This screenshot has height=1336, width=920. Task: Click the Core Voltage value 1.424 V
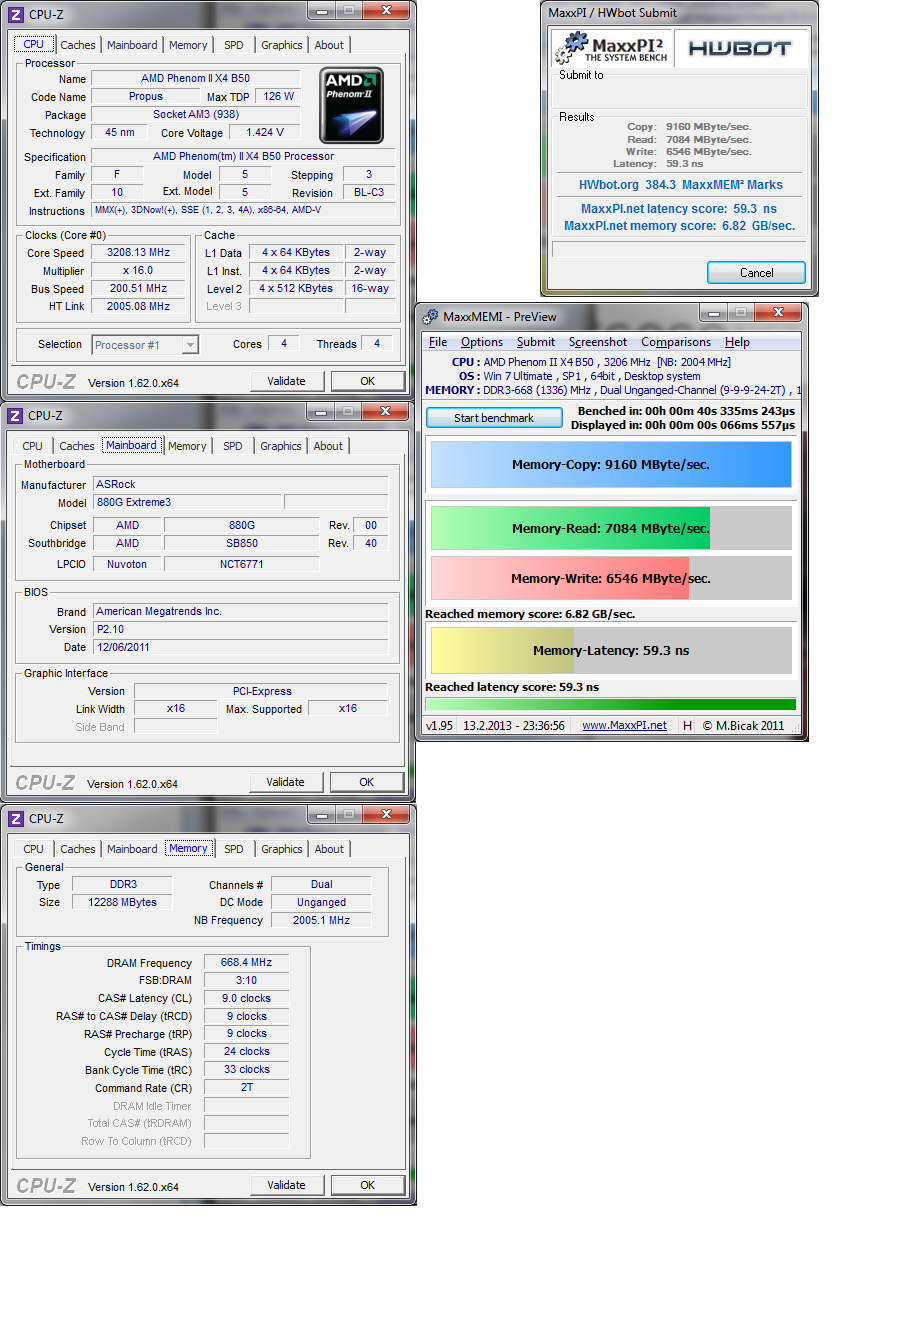point(265,132)
